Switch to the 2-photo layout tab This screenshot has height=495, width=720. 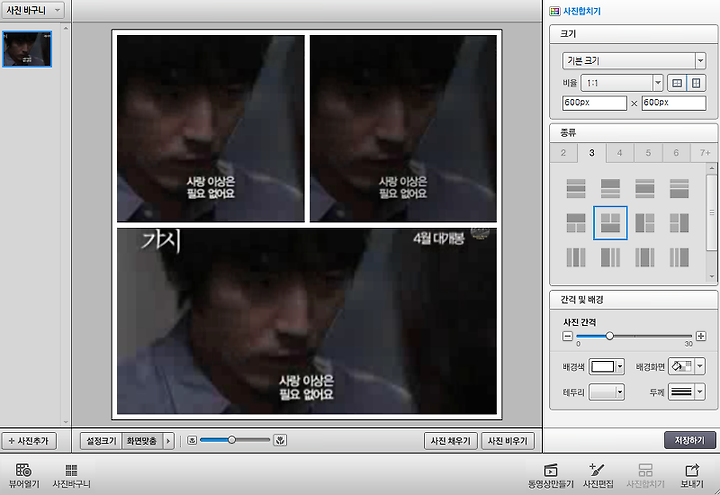[563, 152]
